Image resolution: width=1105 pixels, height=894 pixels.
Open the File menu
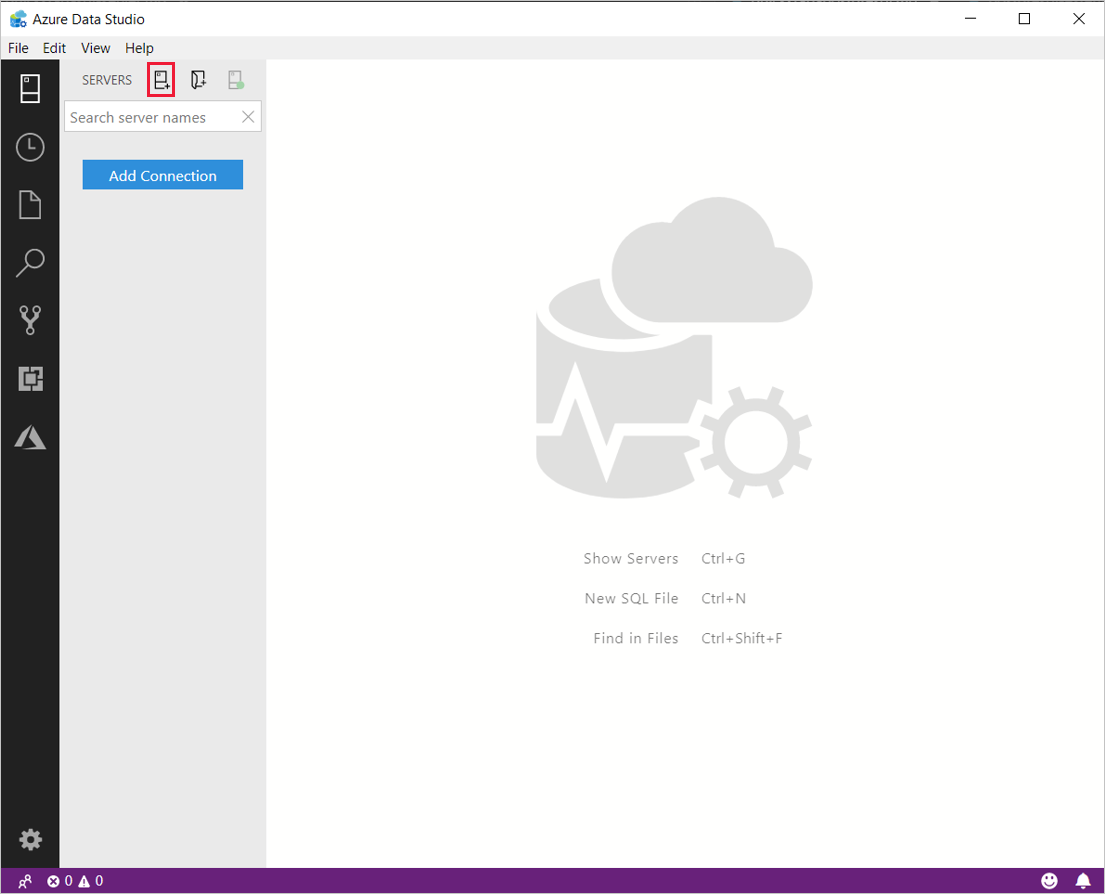click(17, 47)
